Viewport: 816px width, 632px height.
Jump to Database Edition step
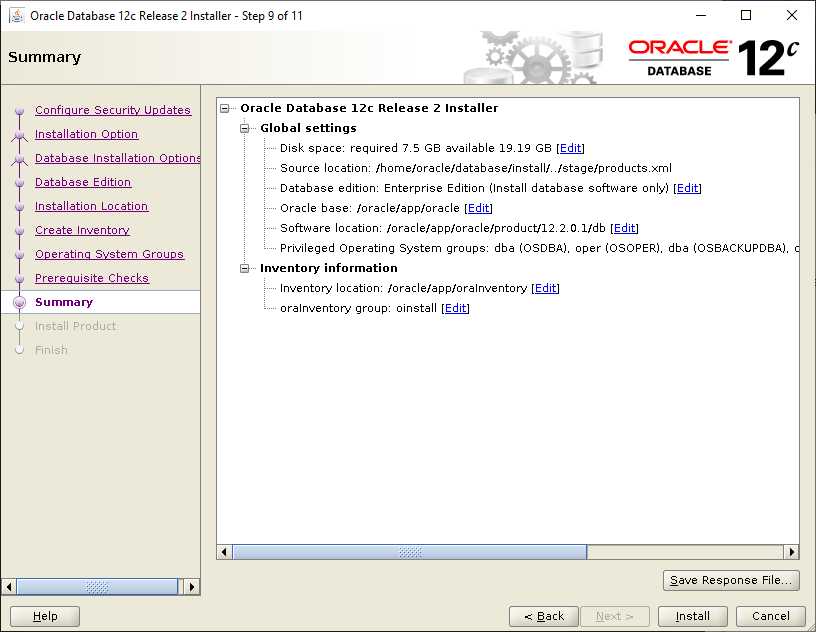coord(83,182)
